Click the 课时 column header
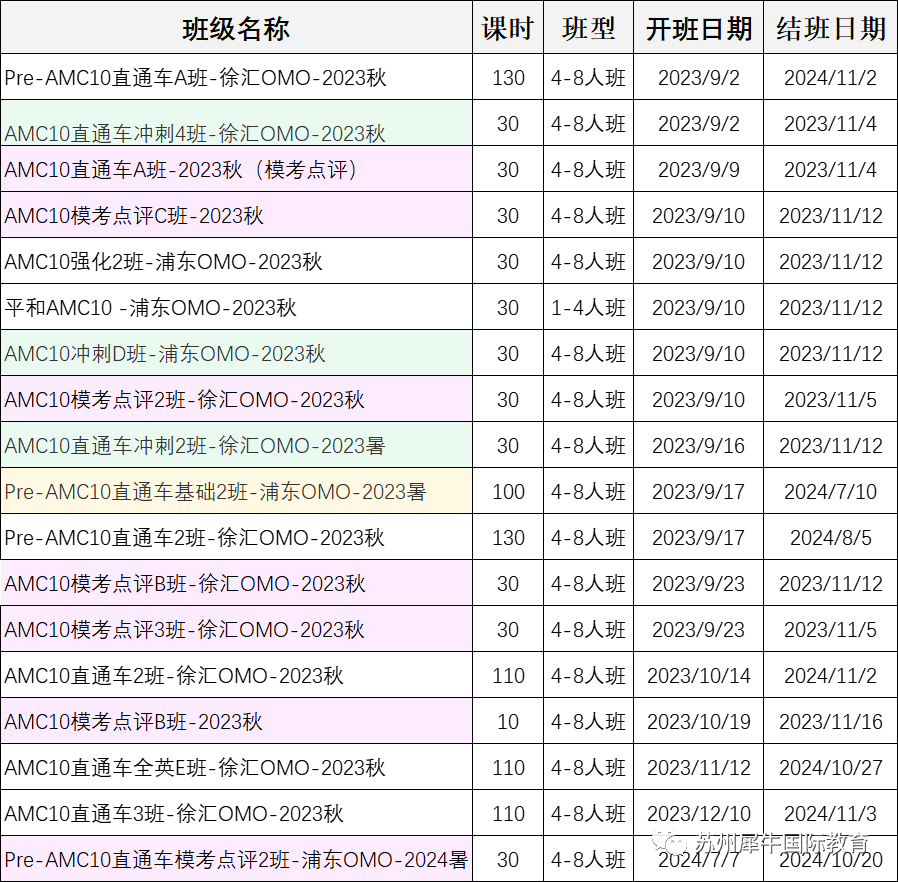 pyautogui.click(x=508, y=27)
